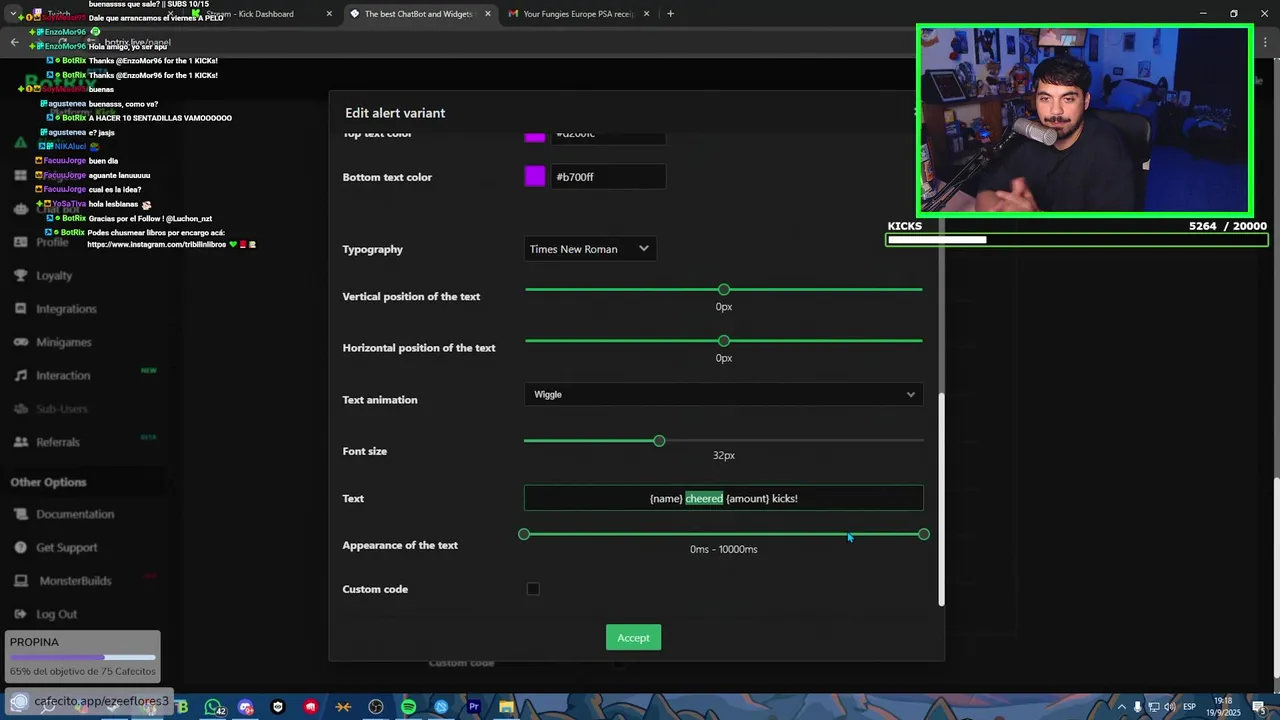Viewport: 1280px width, 720px height.
Task: Click the Horizontal position slider handle
Action: coord(724,341)
